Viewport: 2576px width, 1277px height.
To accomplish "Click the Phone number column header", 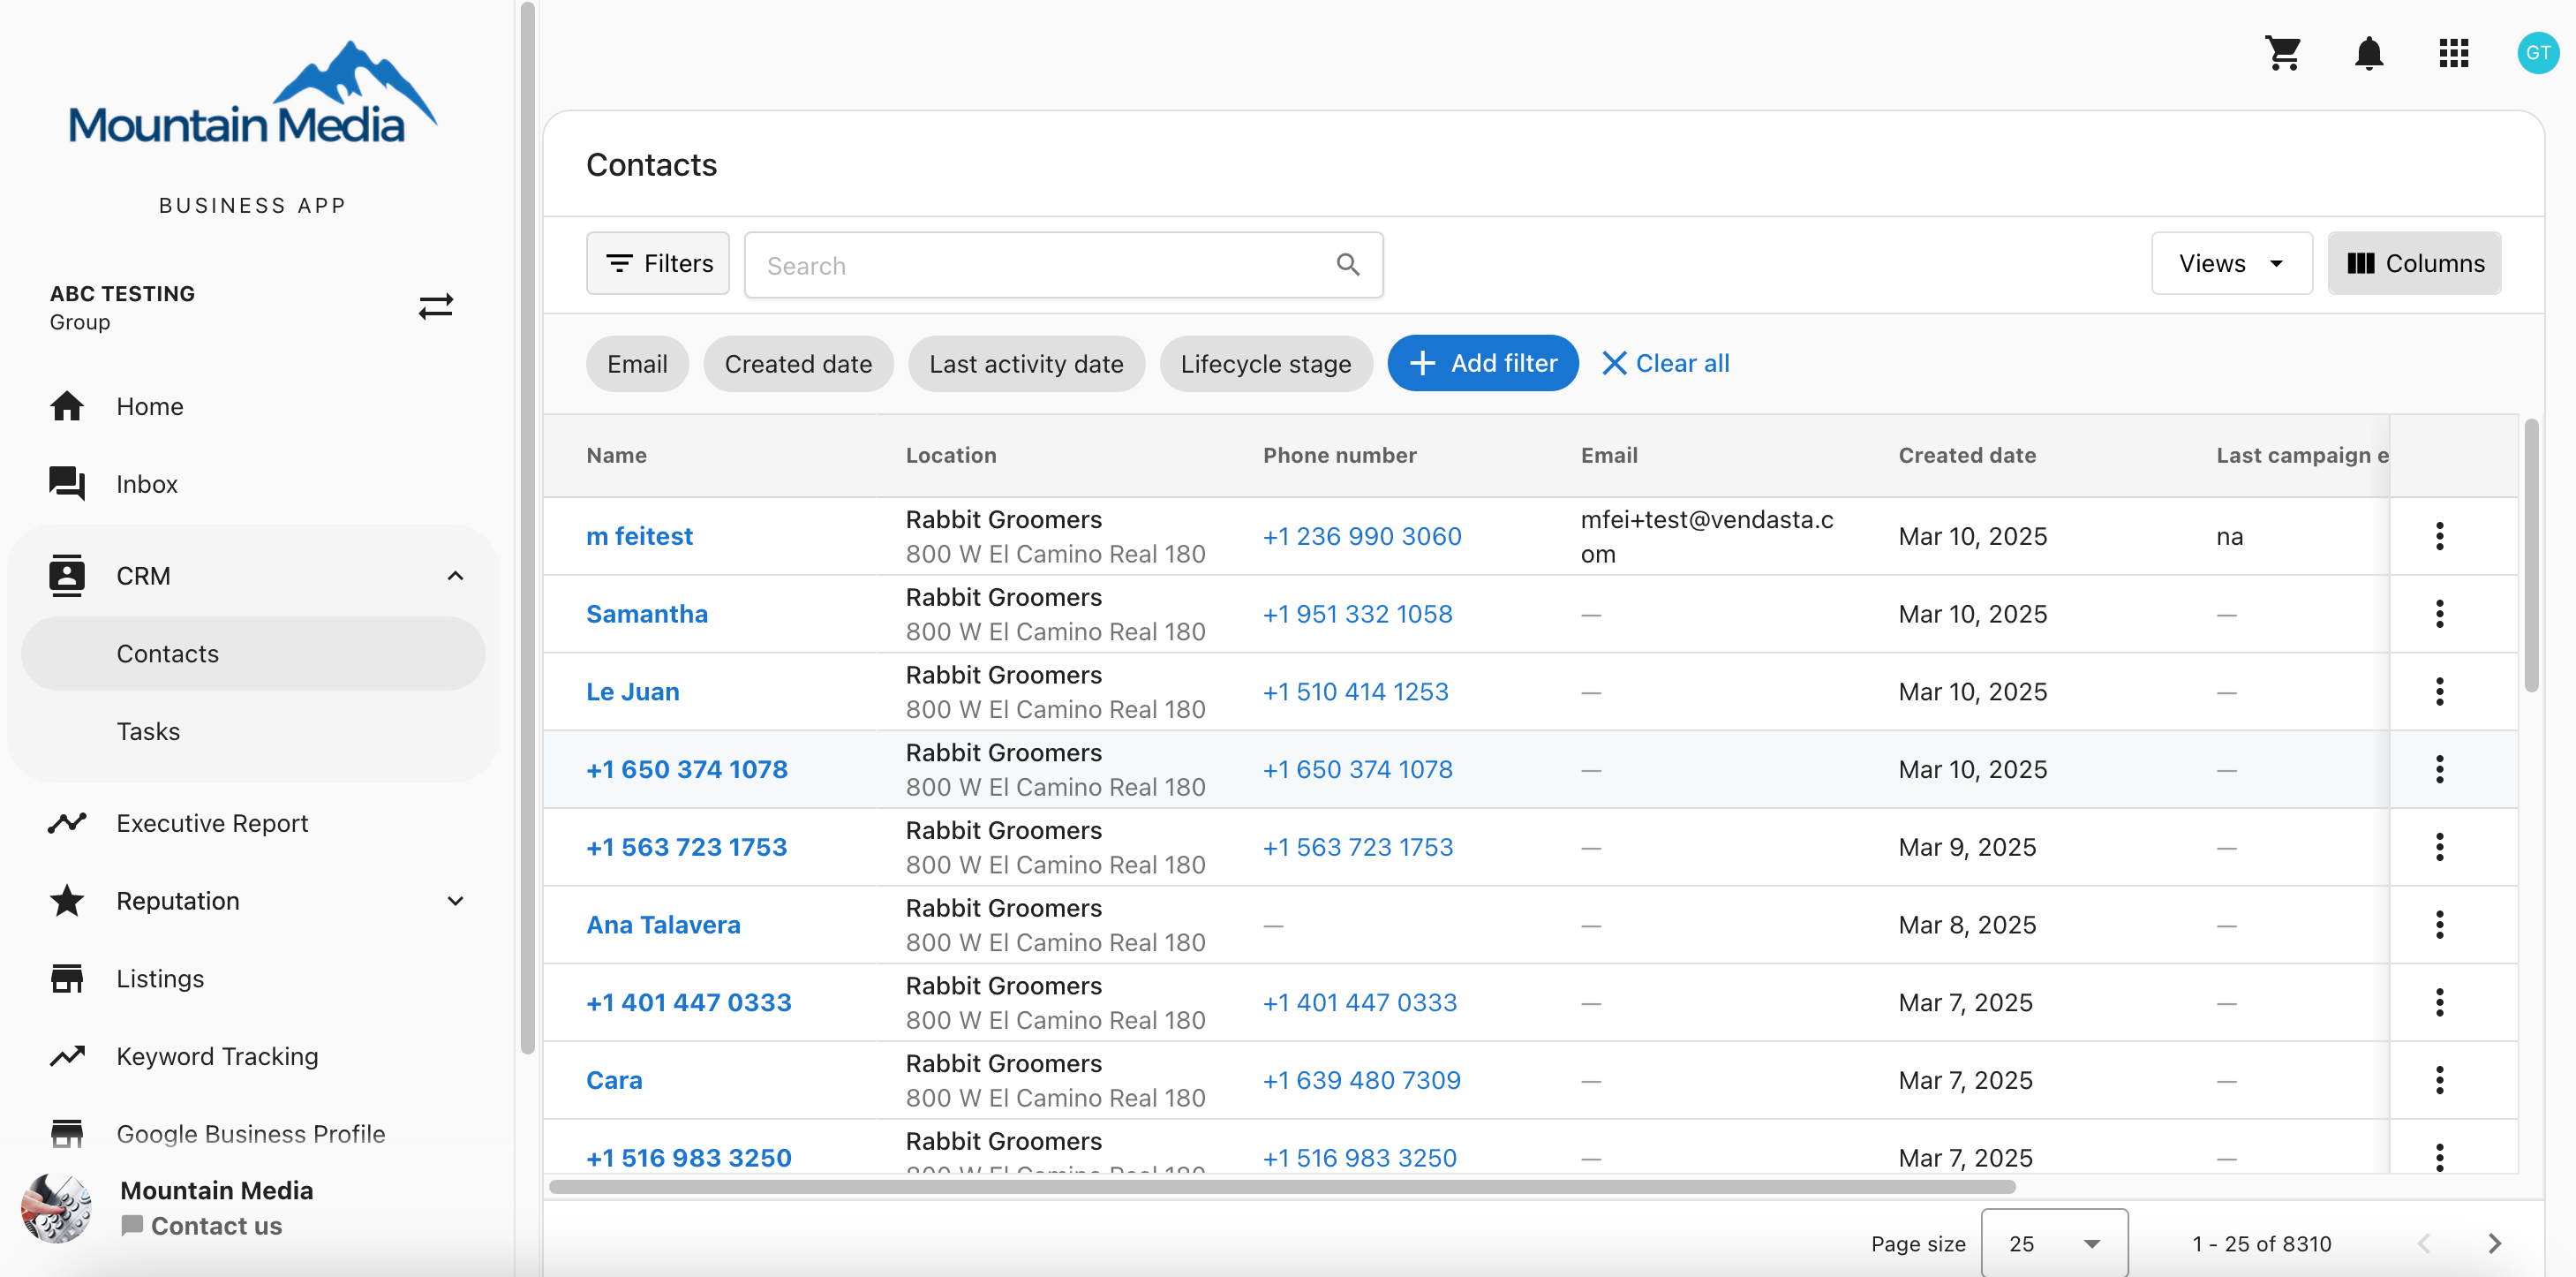I will click(x=1339, y=455).
